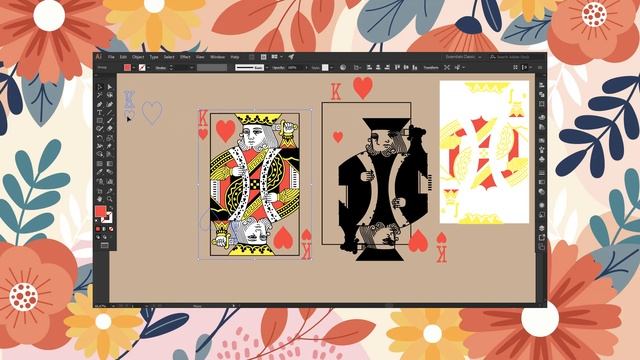Select the Rectangle tool
The image size is (640, 360).
click(100, 120)
